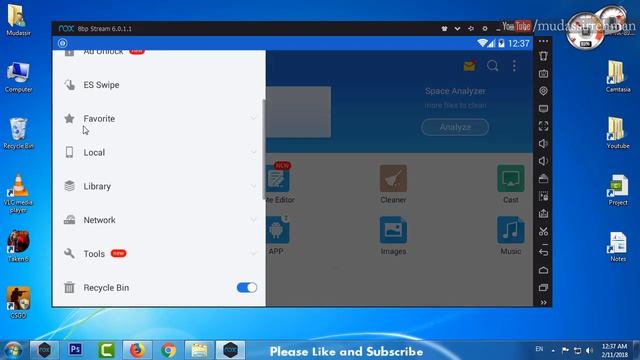Open Photoshop from the taskbar
Image resolution: width=640 pixels, height=360 pixels.
point(76,350)
